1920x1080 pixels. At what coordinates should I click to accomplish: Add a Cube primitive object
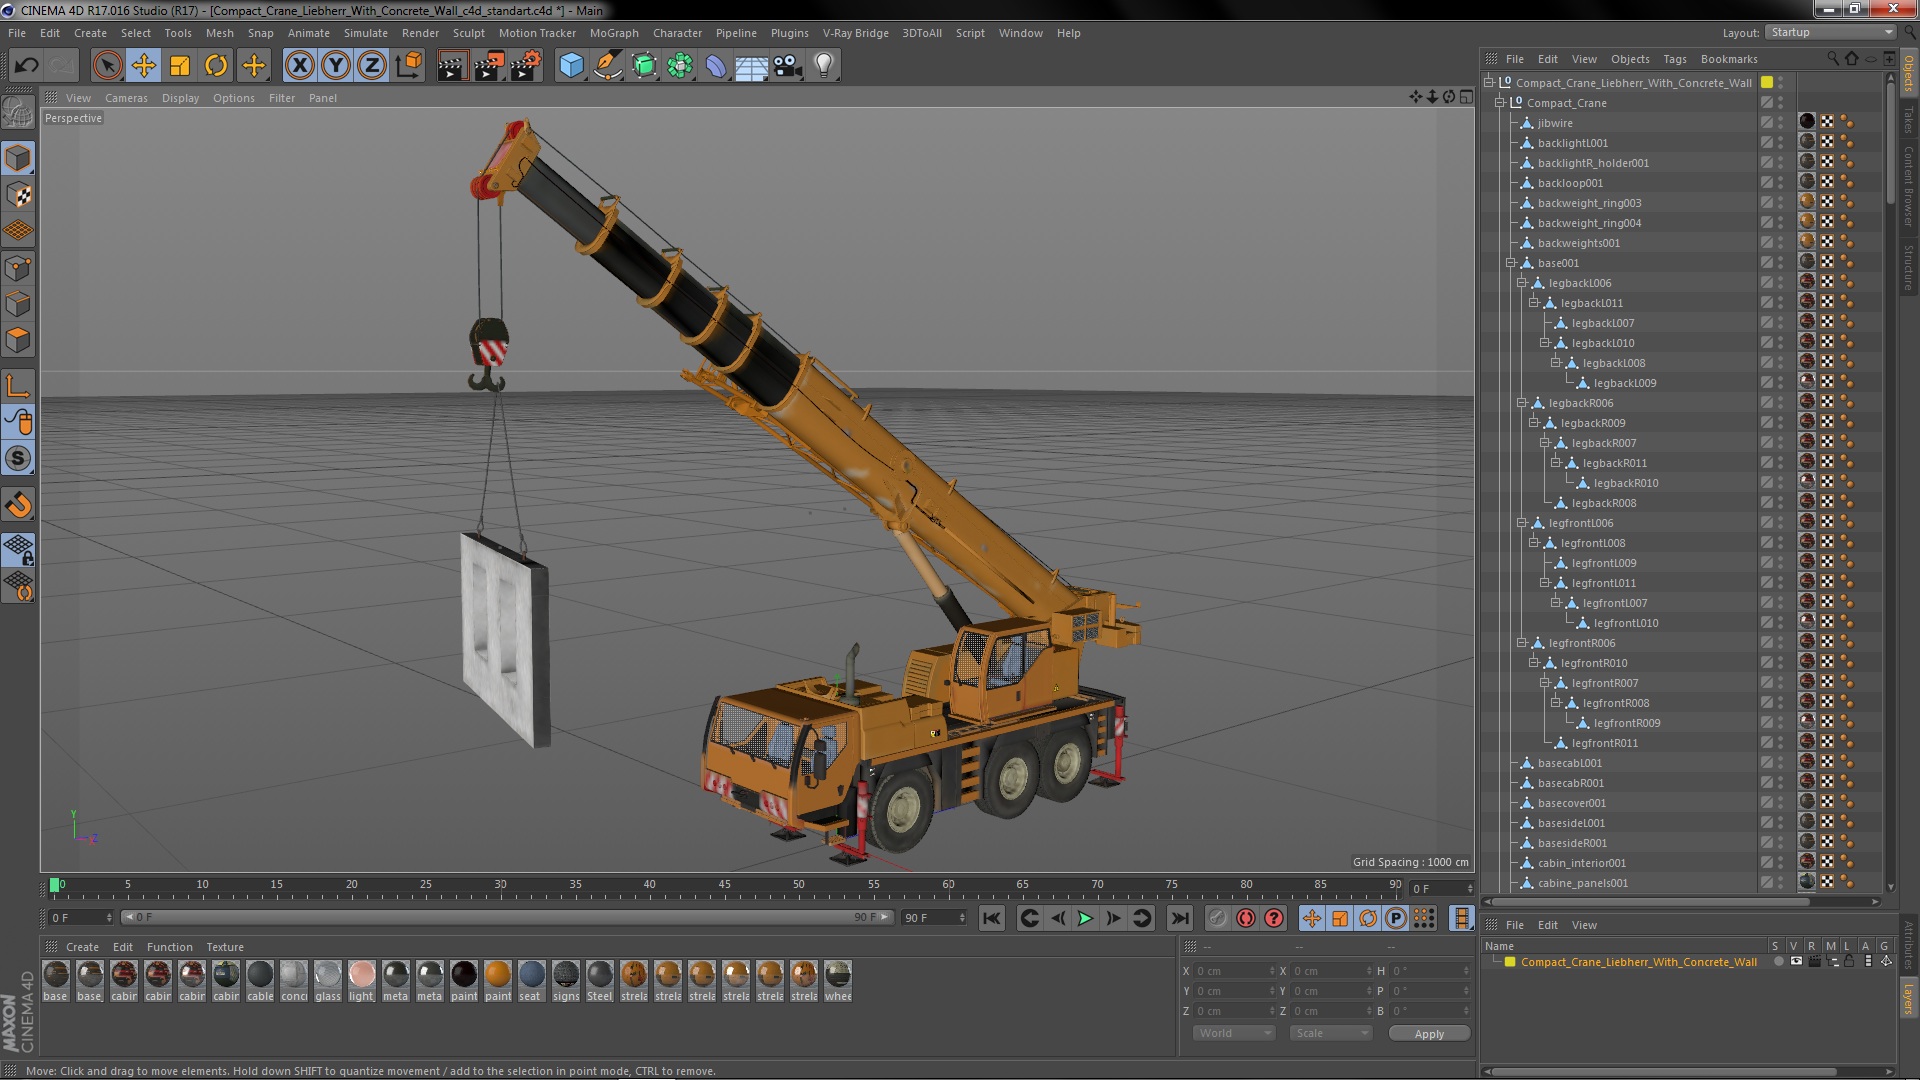(571, 66)
